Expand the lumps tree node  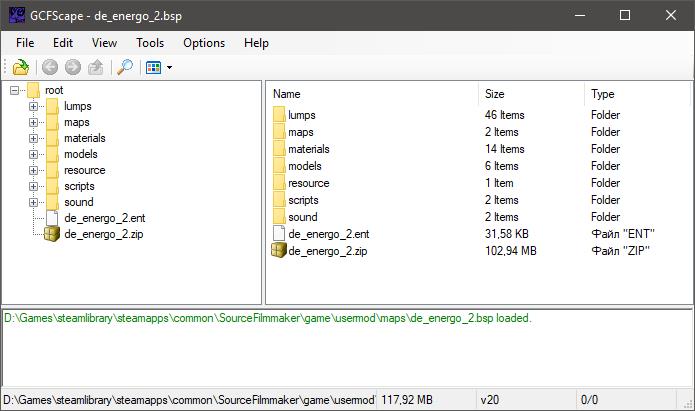(x=33, y=106)
